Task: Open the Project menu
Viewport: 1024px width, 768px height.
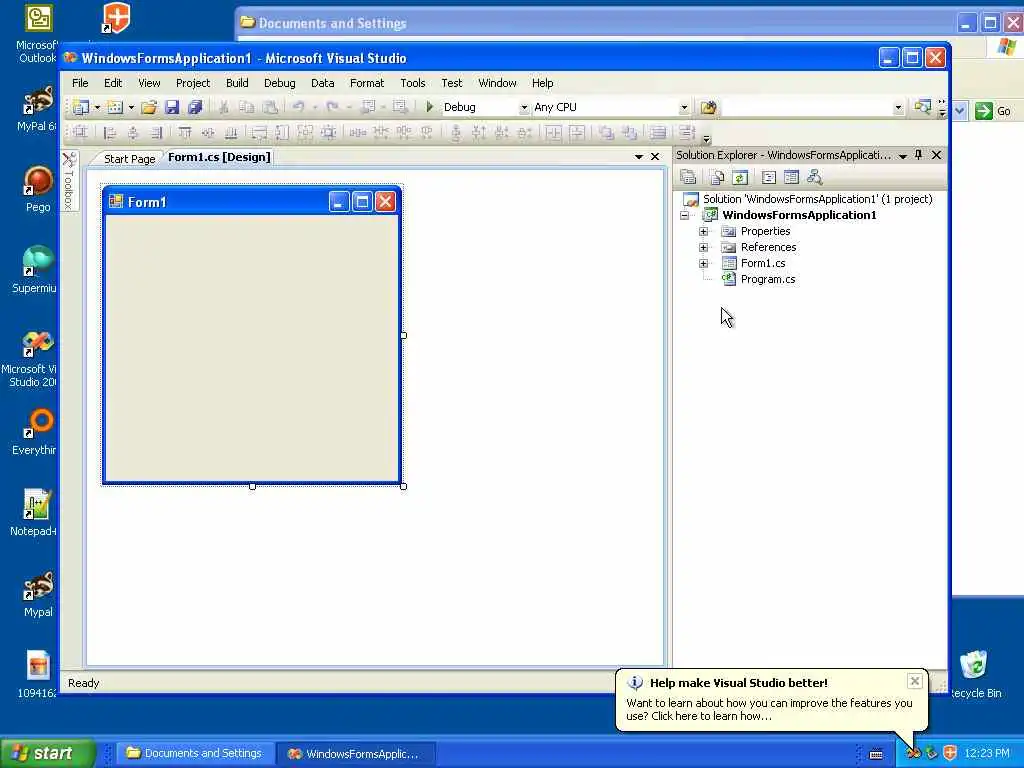Action: pos(193,83)
